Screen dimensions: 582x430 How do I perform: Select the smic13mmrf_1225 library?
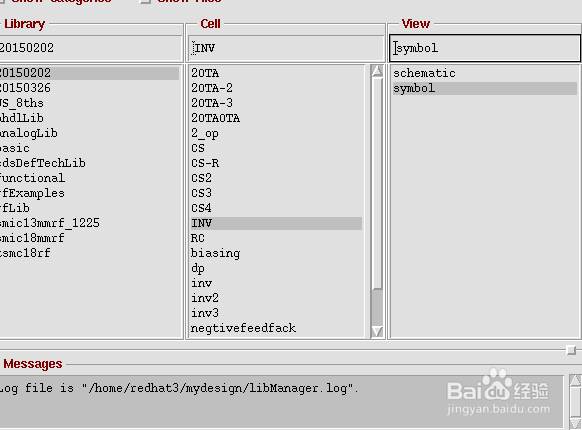click(50, 223)
